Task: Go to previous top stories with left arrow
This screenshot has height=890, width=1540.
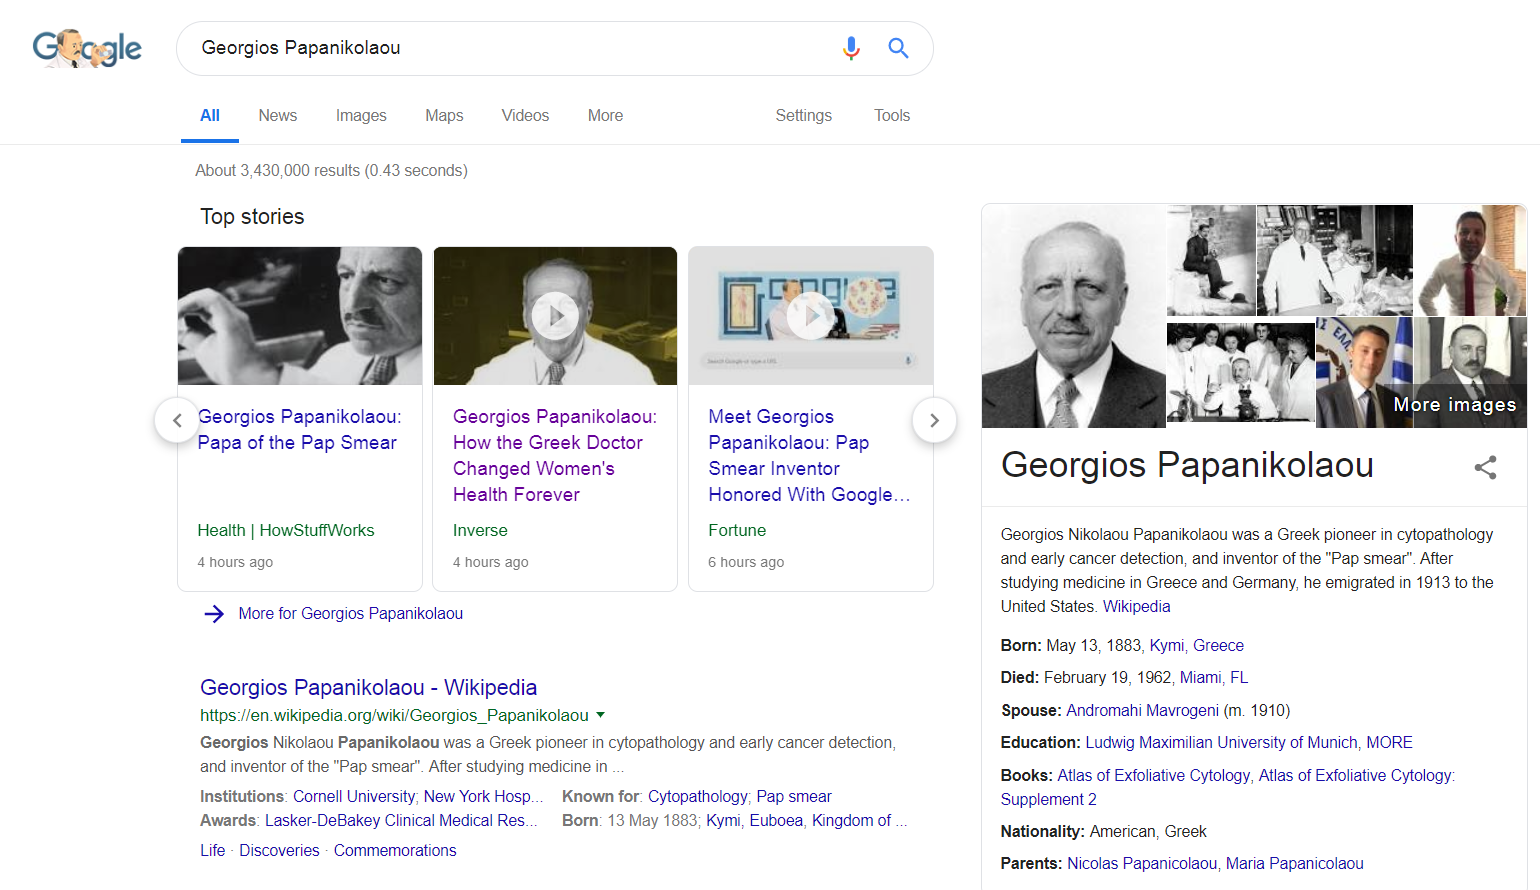Action: pos(177,420)
